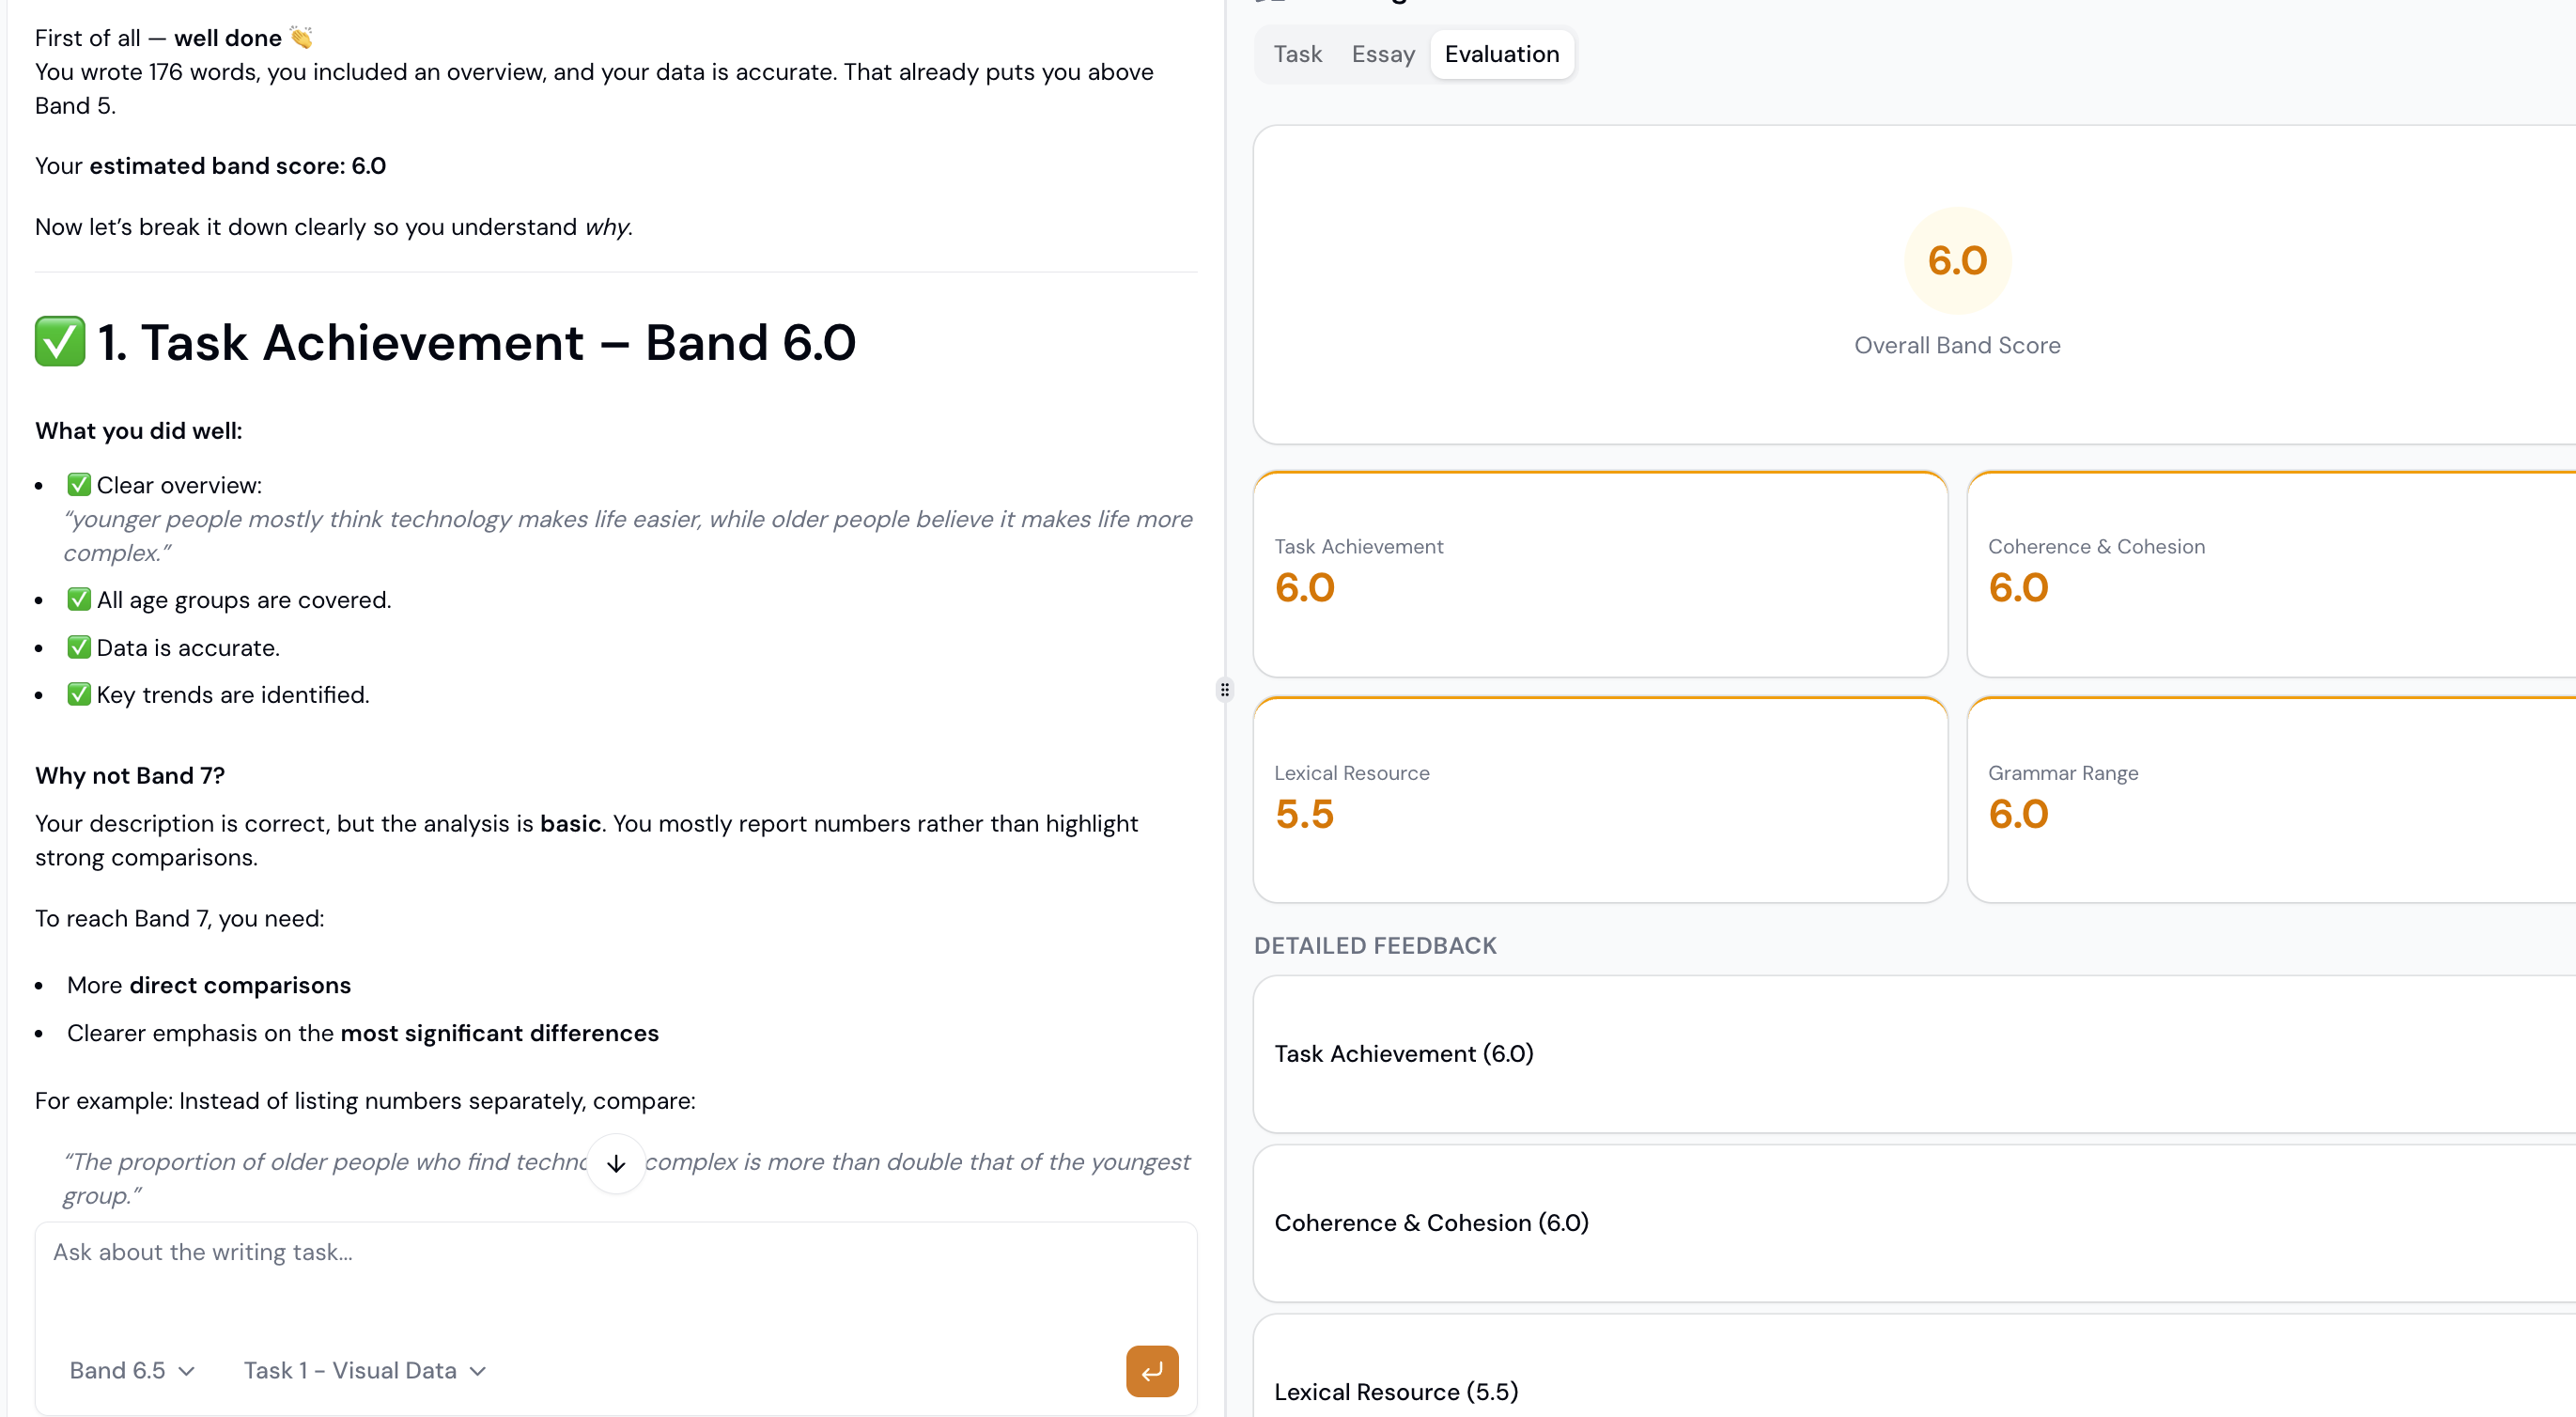This screenshot has height=1417, width=2576.
Task: Click the scroll-down arrow button in chat
Action: click(616, 1163)
